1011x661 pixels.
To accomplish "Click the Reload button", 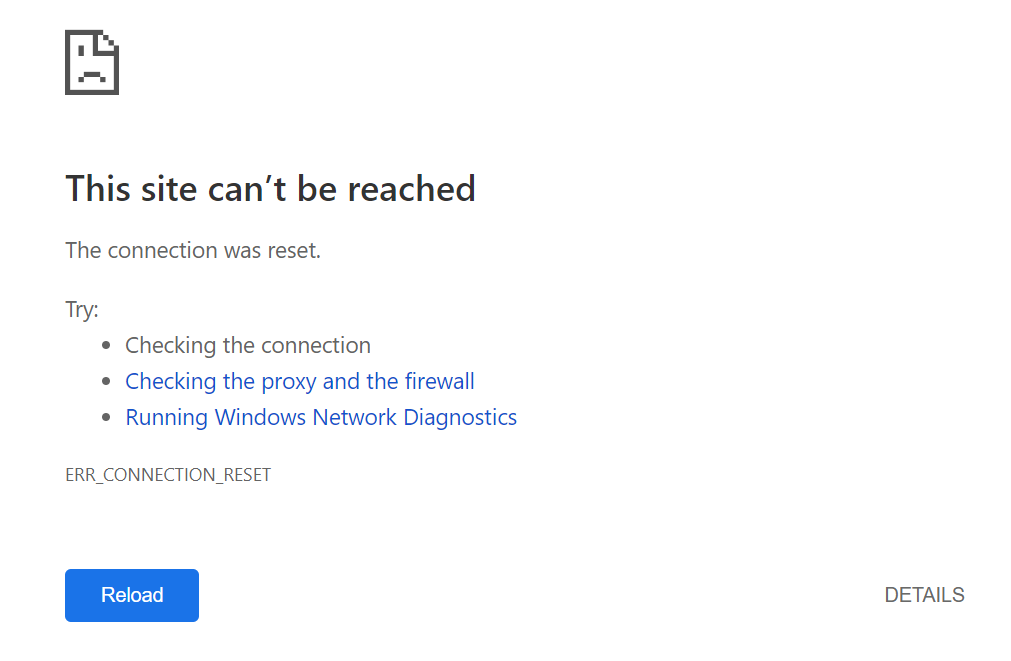I will pos(132,595).
